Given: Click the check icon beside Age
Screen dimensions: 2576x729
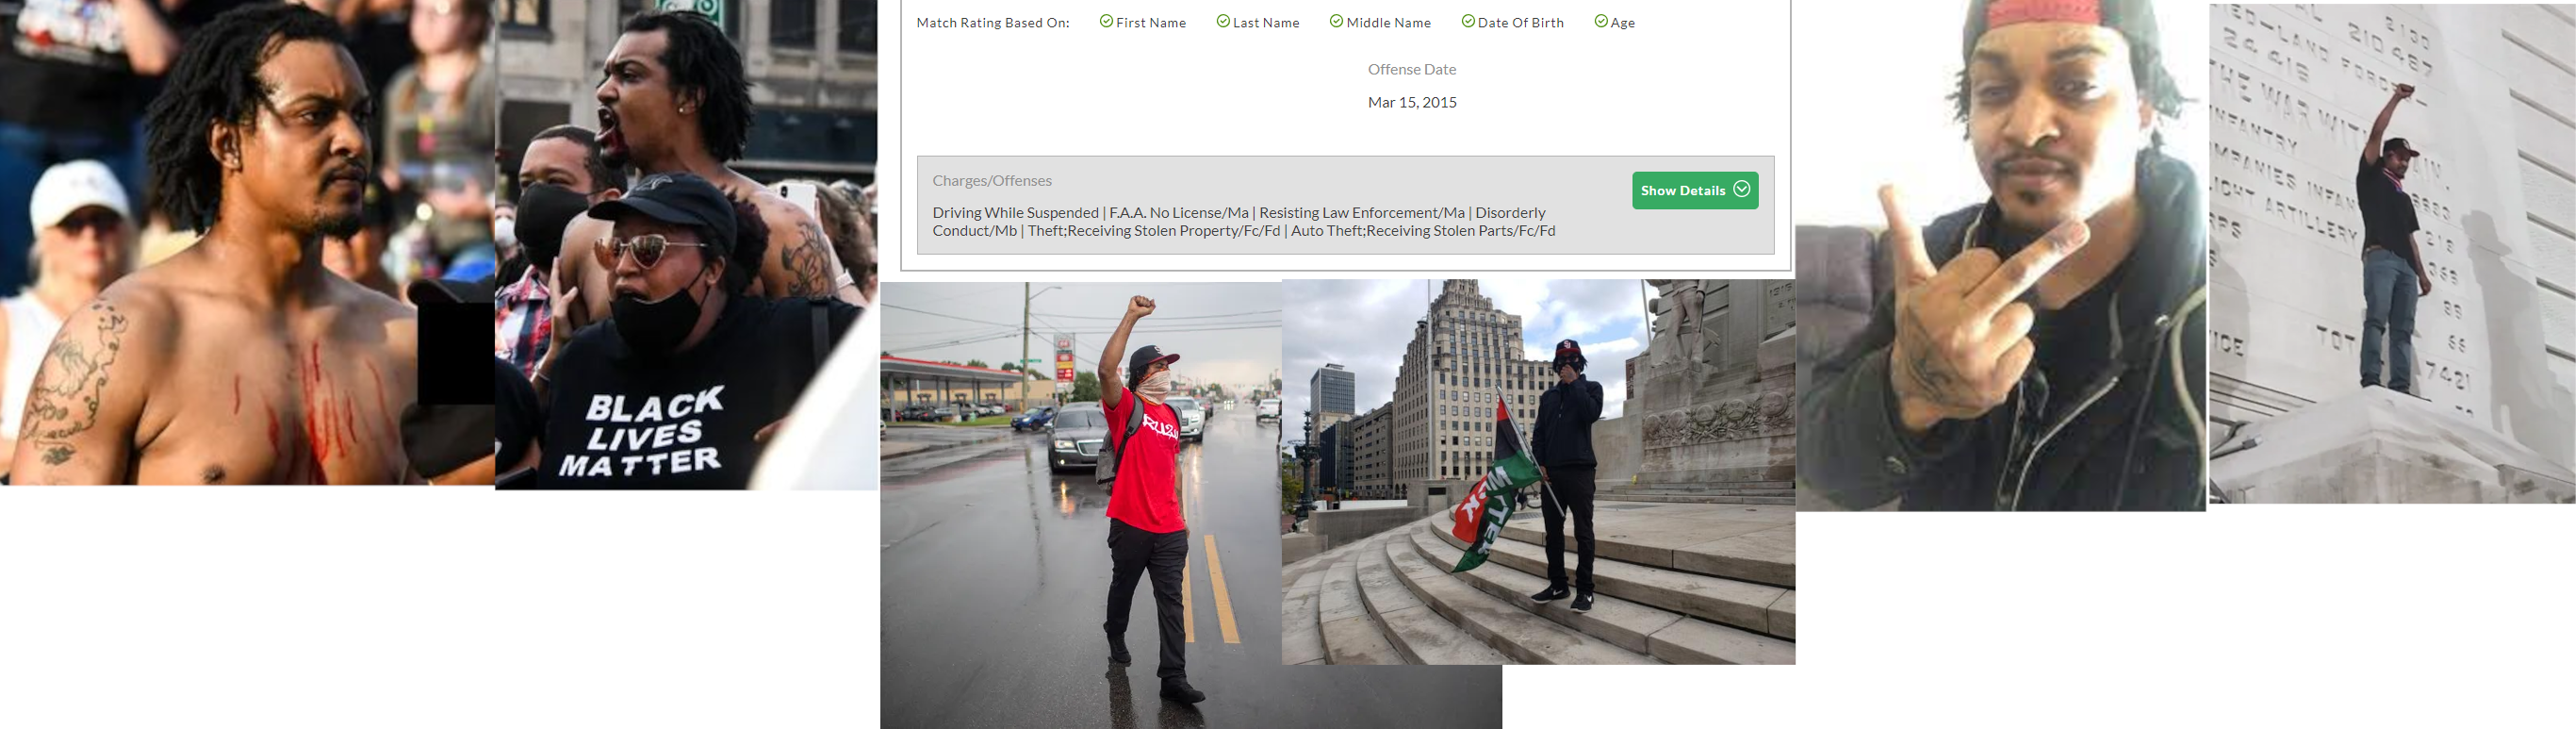Looking at the screenshot, I should [x=1601, y=21].
